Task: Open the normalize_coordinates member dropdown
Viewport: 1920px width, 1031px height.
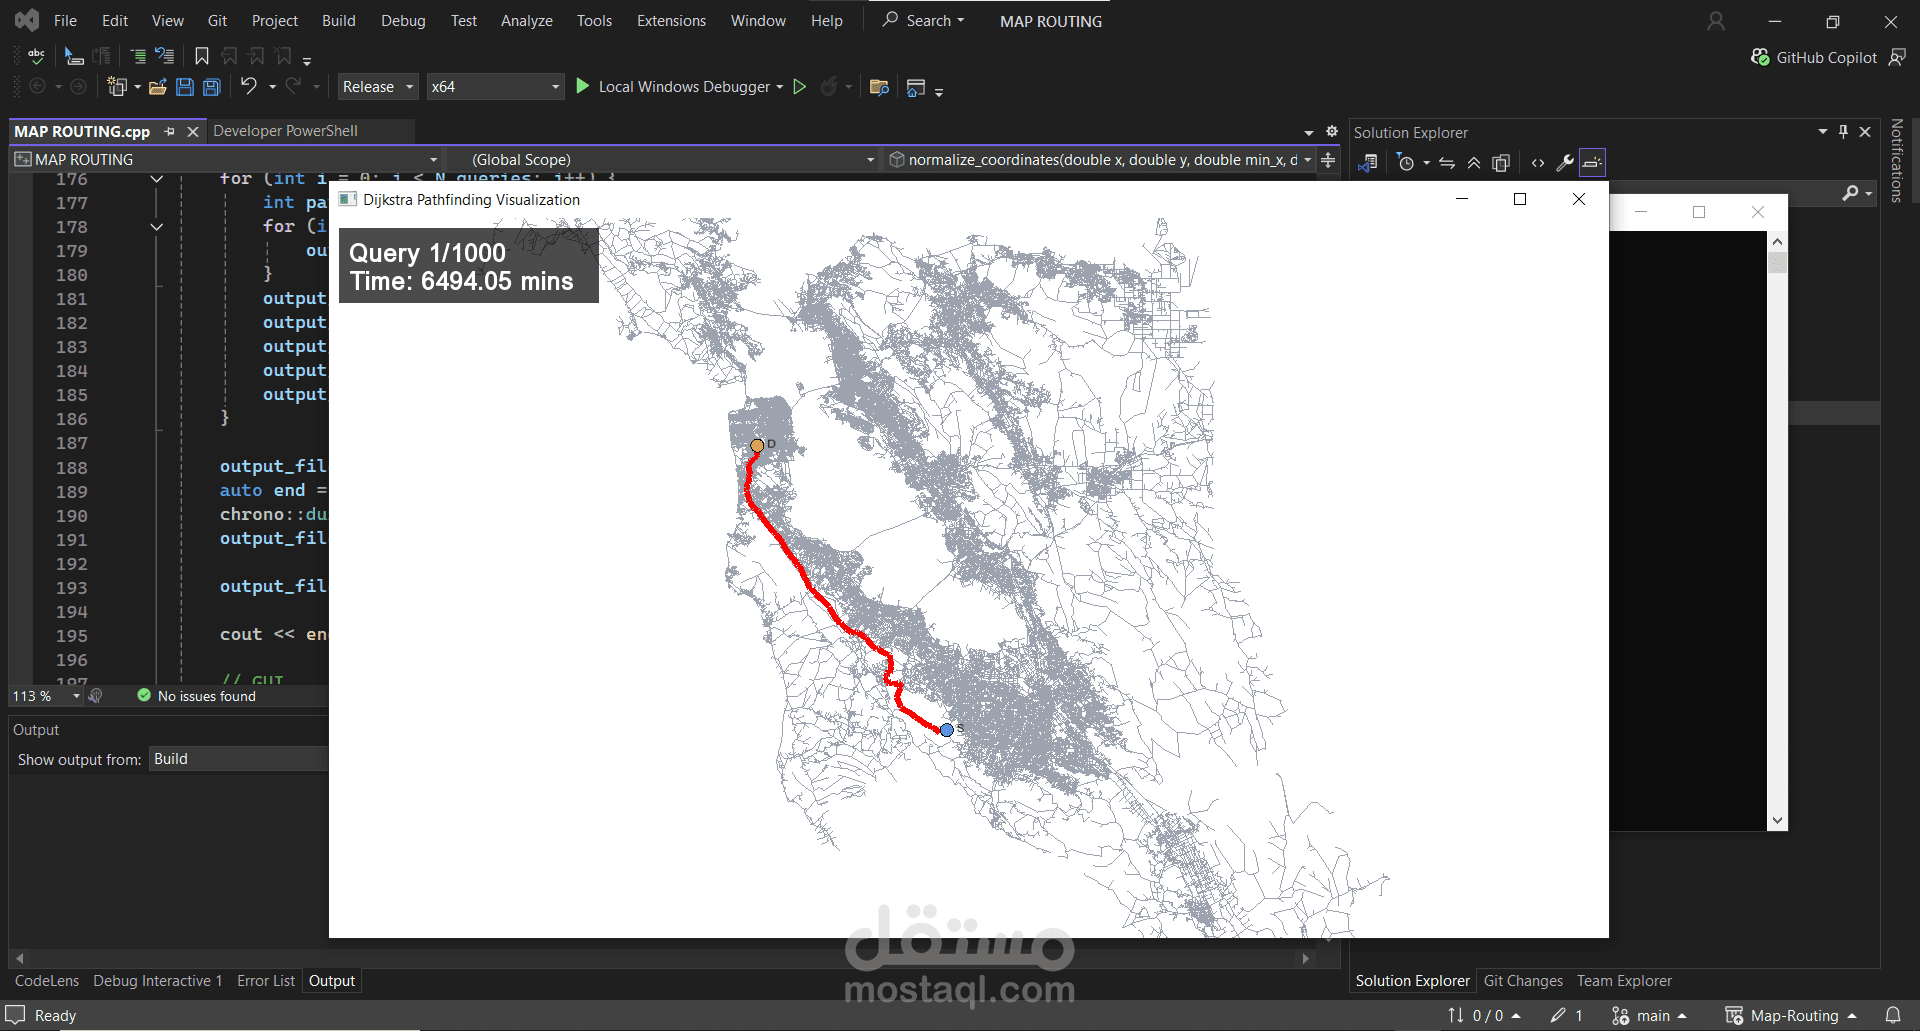Action: (x=1099, y=160)
